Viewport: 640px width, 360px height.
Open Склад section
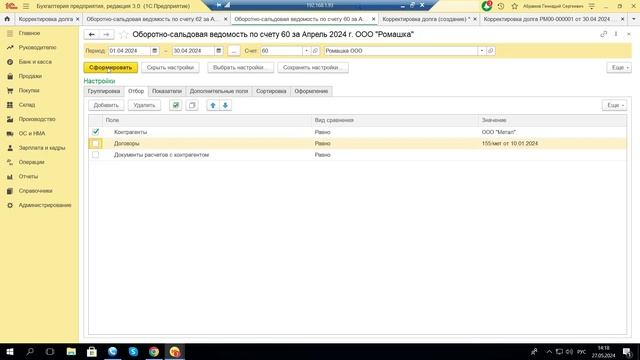[27, 104]
